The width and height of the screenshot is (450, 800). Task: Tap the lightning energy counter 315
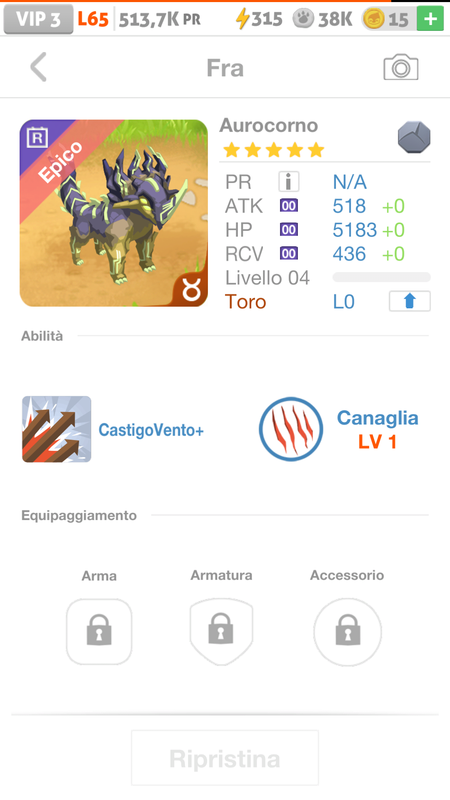[x=259, y=19]
